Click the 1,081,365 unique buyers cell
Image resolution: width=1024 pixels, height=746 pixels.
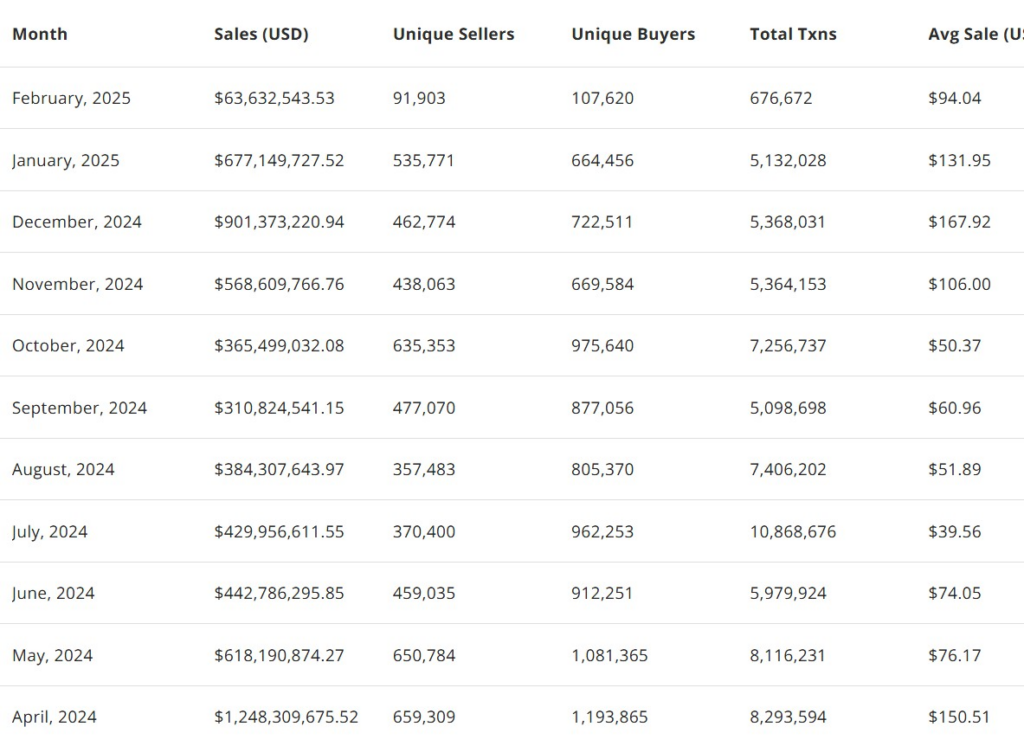609,655
